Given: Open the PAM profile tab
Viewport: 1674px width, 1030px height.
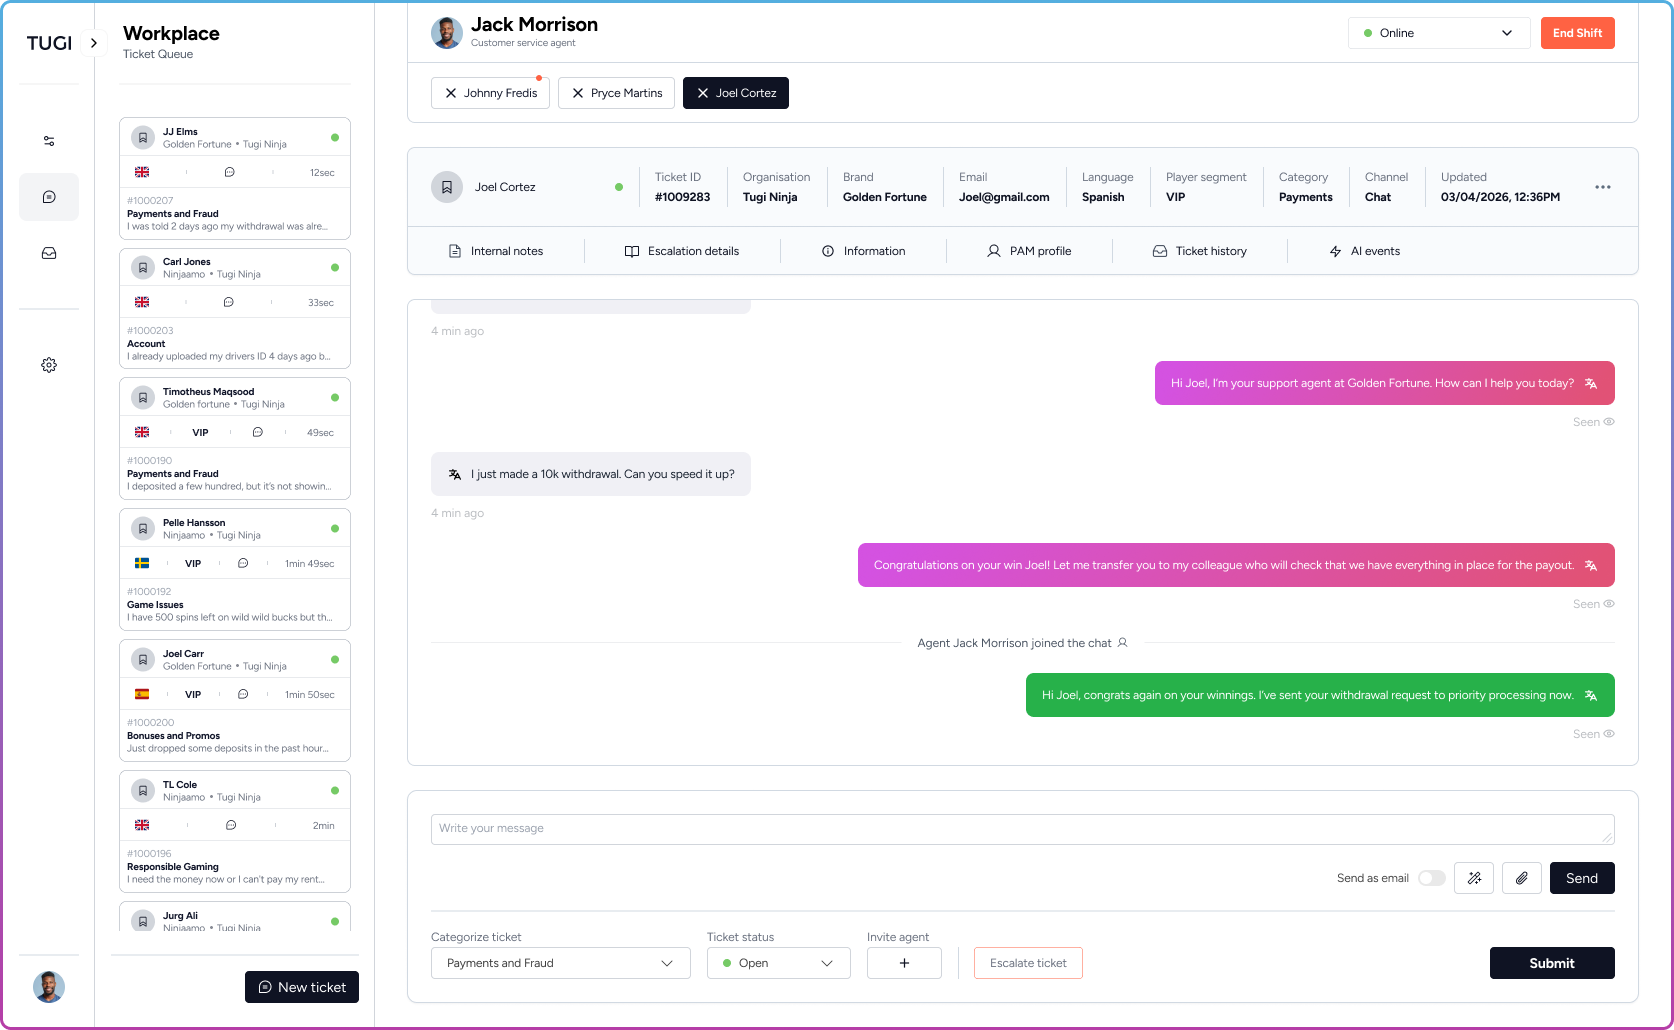Looking at the screenshot, I should point(1029,251).
